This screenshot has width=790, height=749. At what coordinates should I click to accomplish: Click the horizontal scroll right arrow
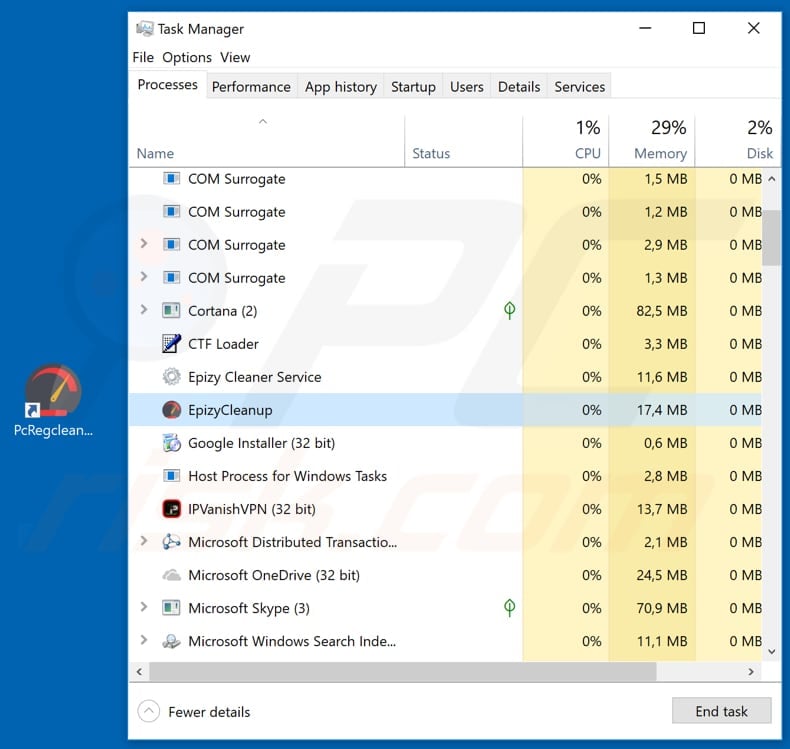(x=751, y=671)
